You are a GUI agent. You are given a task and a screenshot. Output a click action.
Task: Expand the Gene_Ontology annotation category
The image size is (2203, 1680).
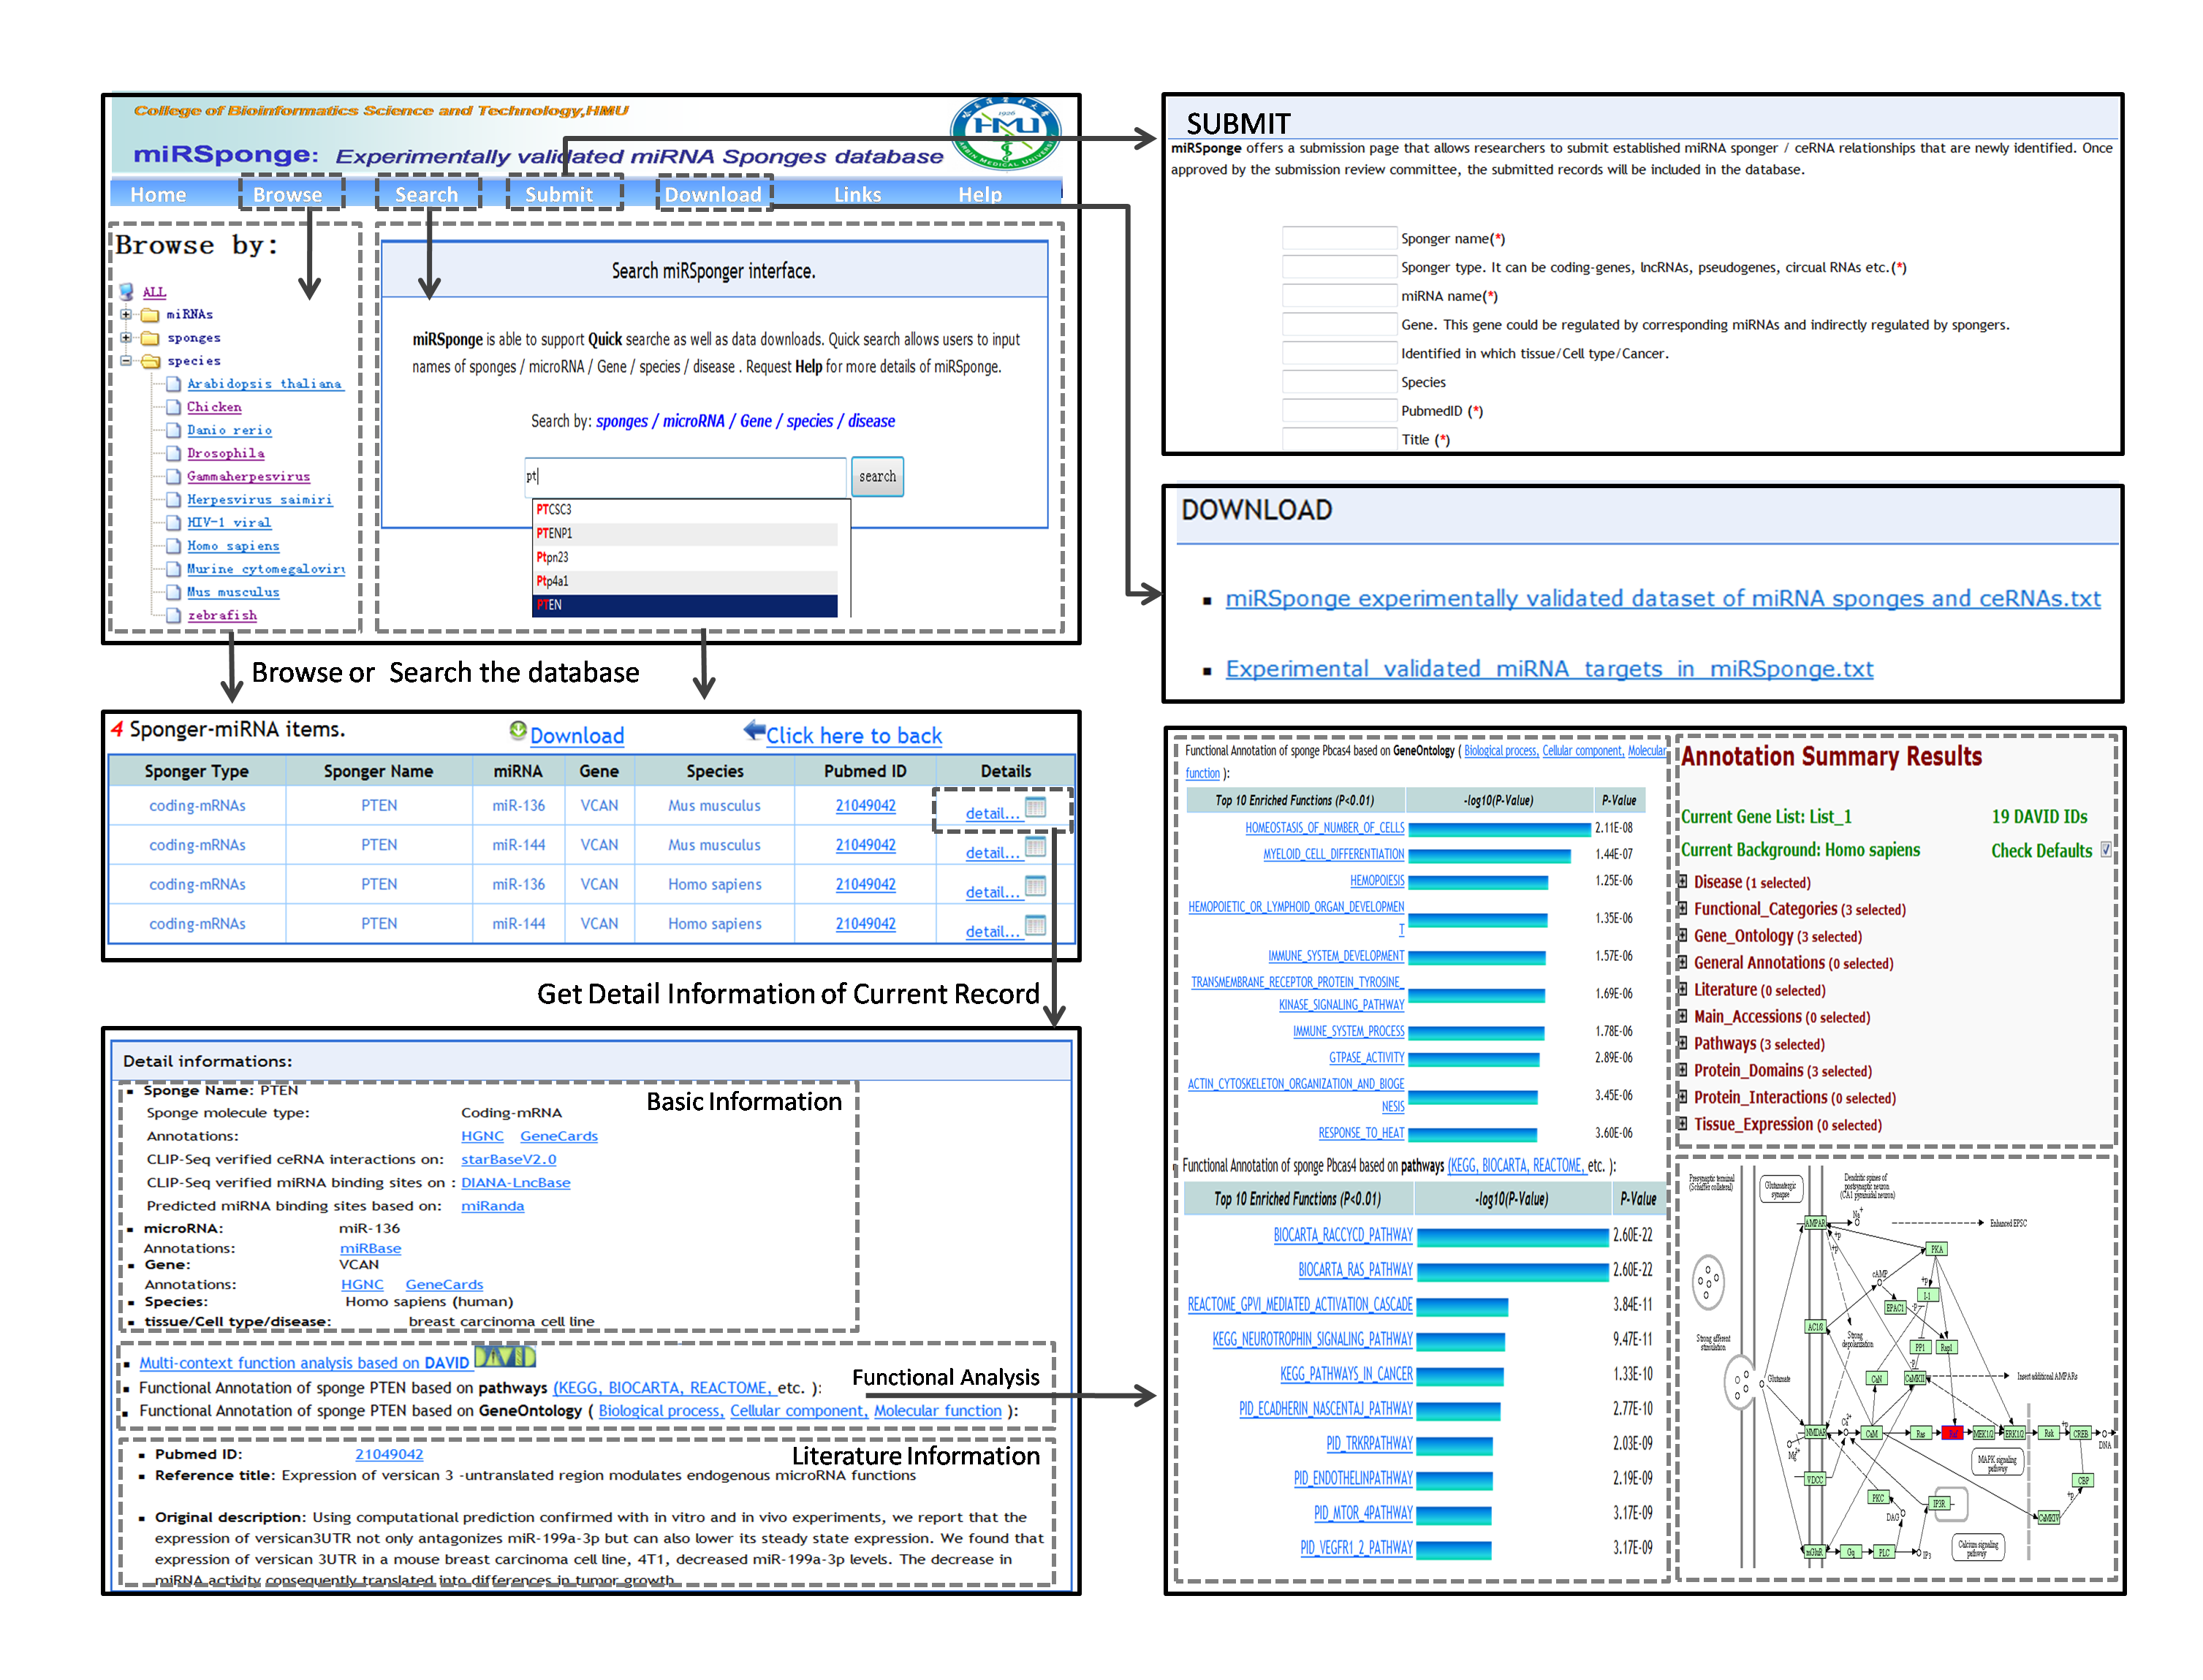point(1683,935)
